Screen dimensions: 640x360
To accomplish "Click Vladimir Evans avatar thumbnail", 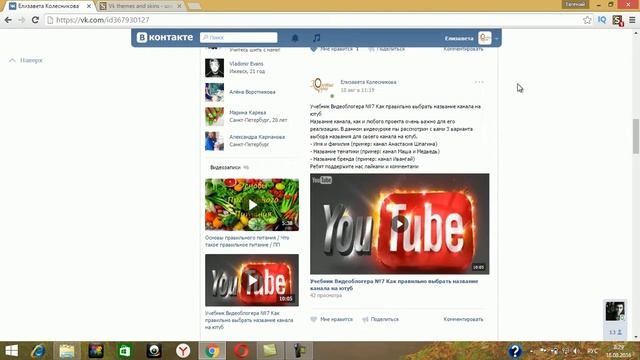I will (x=214, y=68).
